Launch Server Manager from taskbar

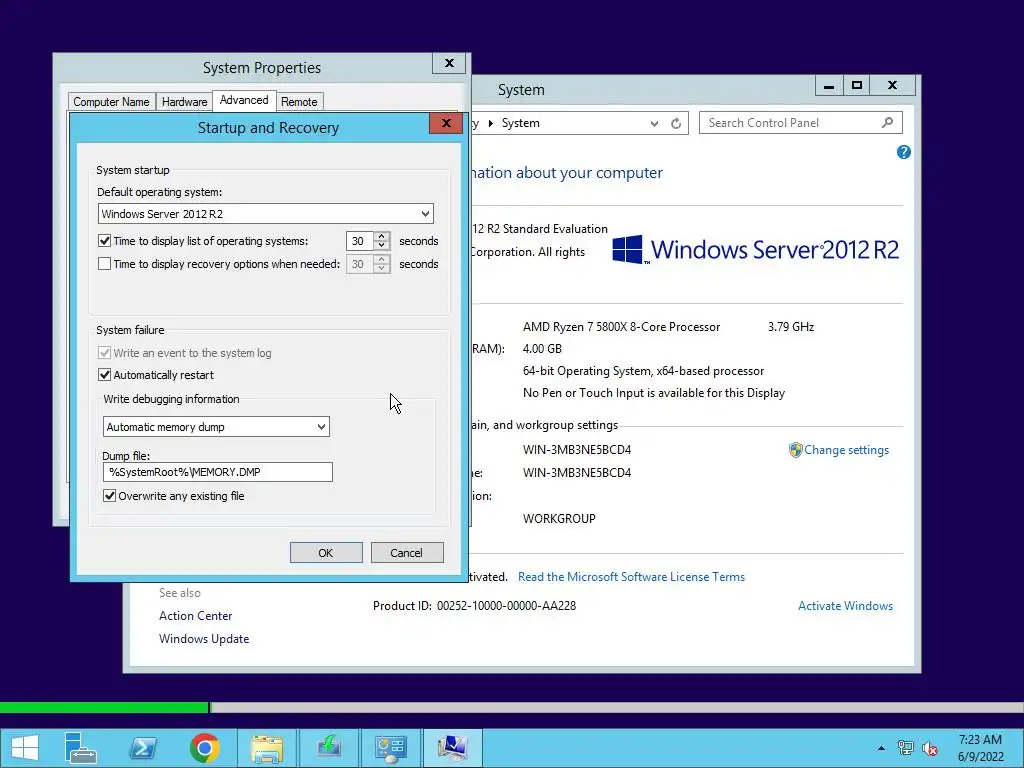[x=81, y=748]
